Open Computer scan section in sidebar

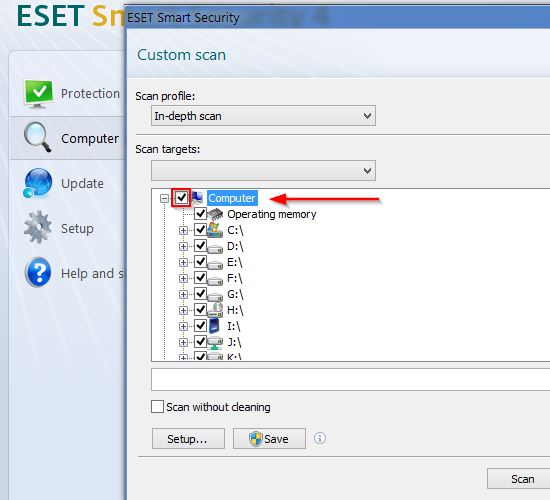click(x=67, y=138)
